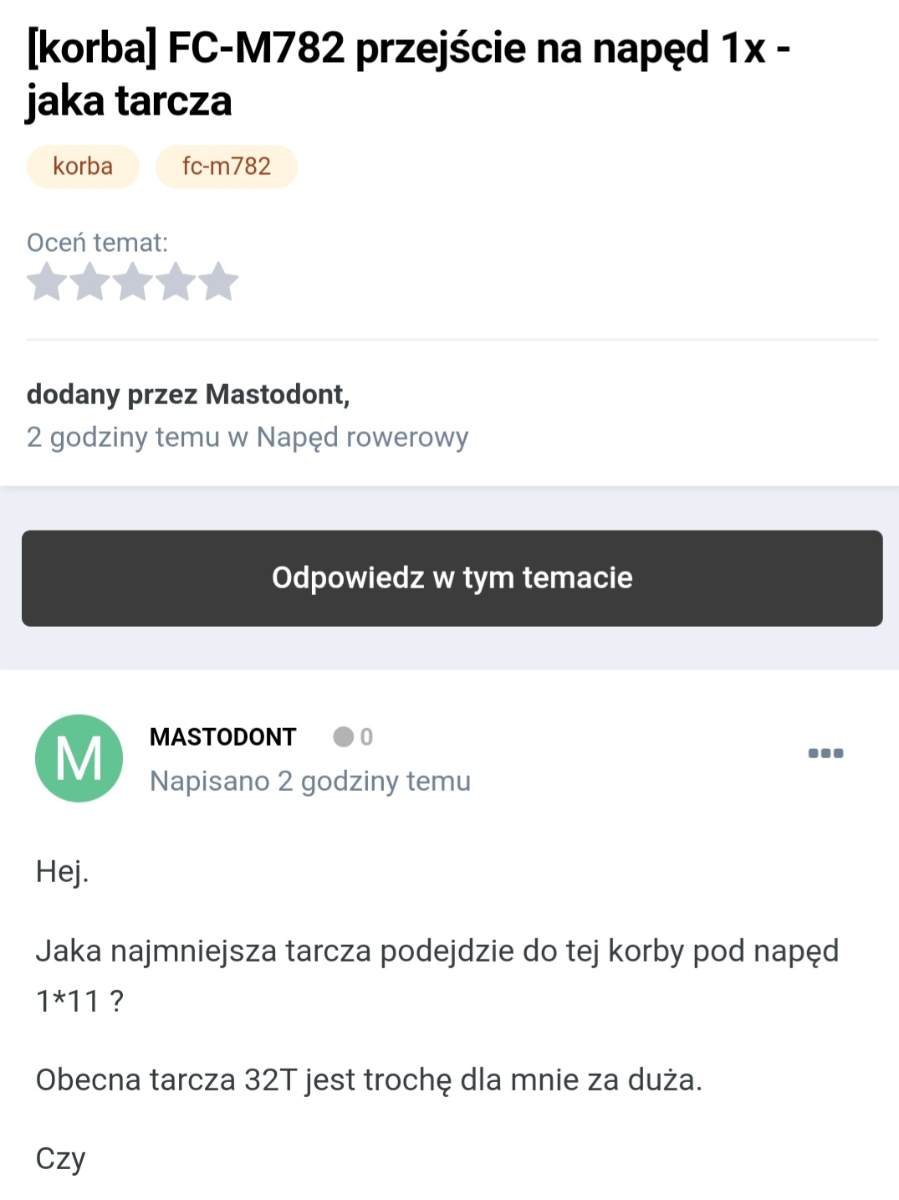Click the "Hej." greeting in the post
Image resolution: width=899 pixels, height=1200 pixels.
pyautogui.click(x=63, y=873)
